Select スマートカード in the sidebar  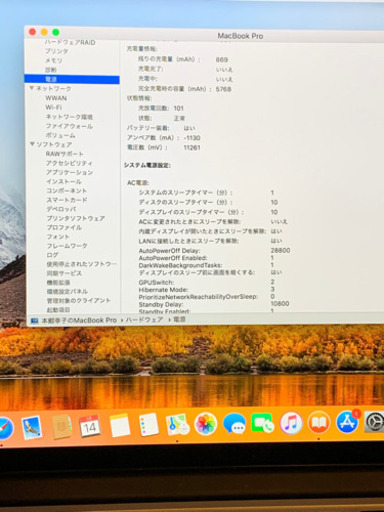pyautogui.click(x=67, y=200)
